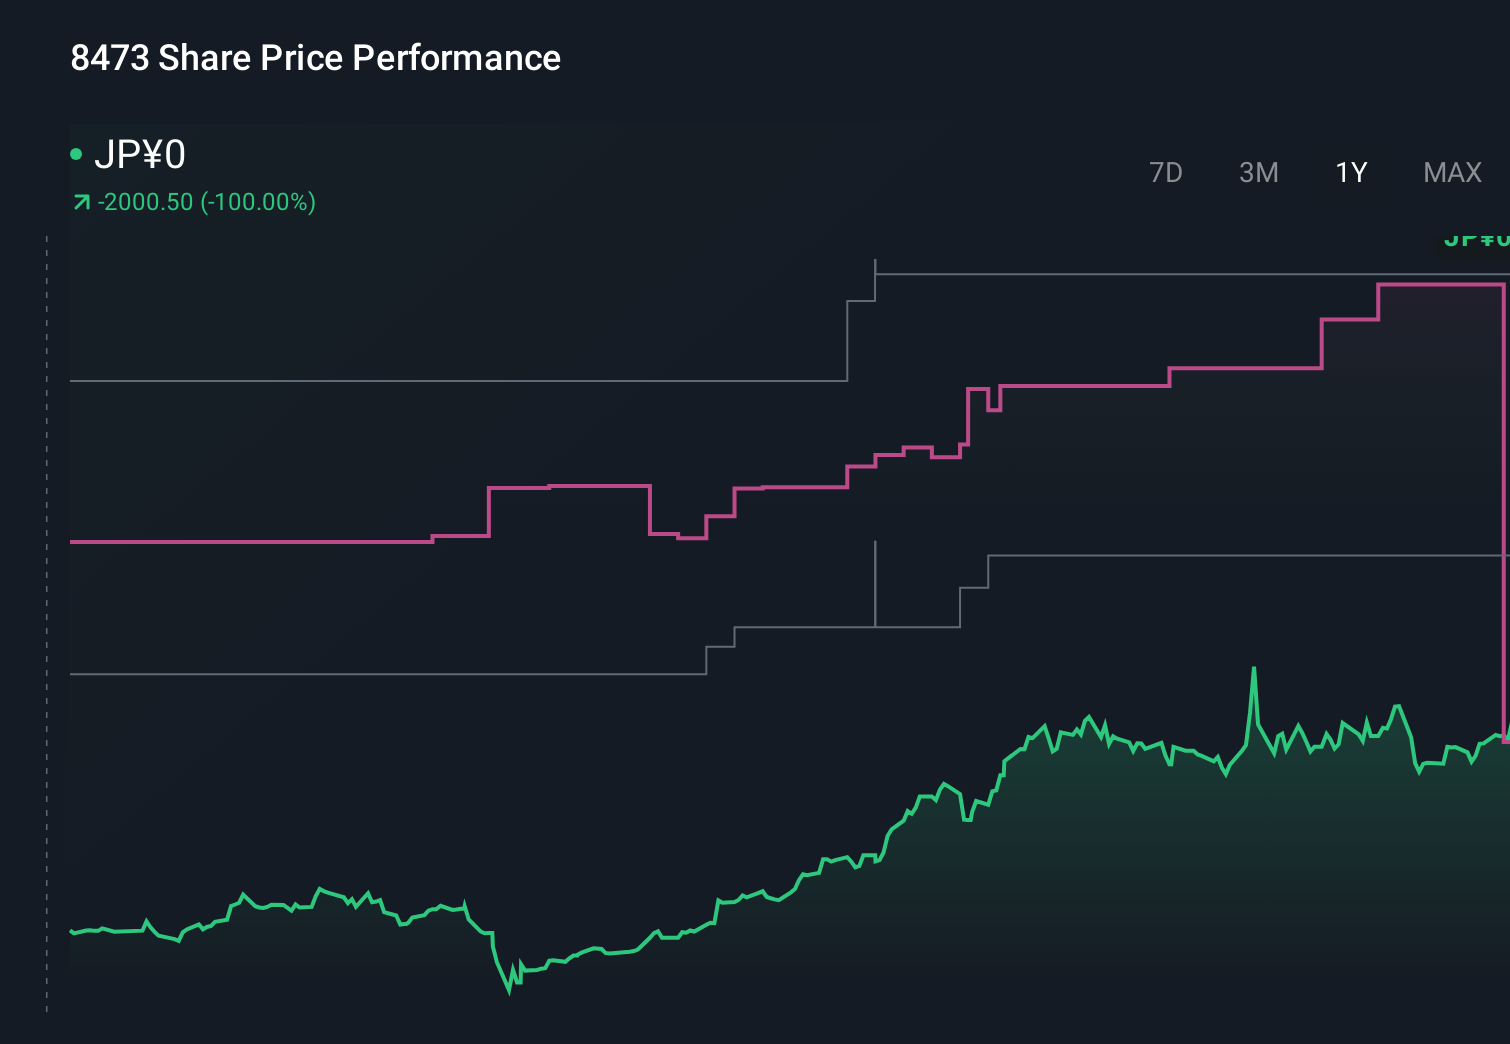The image size is (1510, 1044).
Task: Select the 7D time range
Action: click(x=1166, y=172)
